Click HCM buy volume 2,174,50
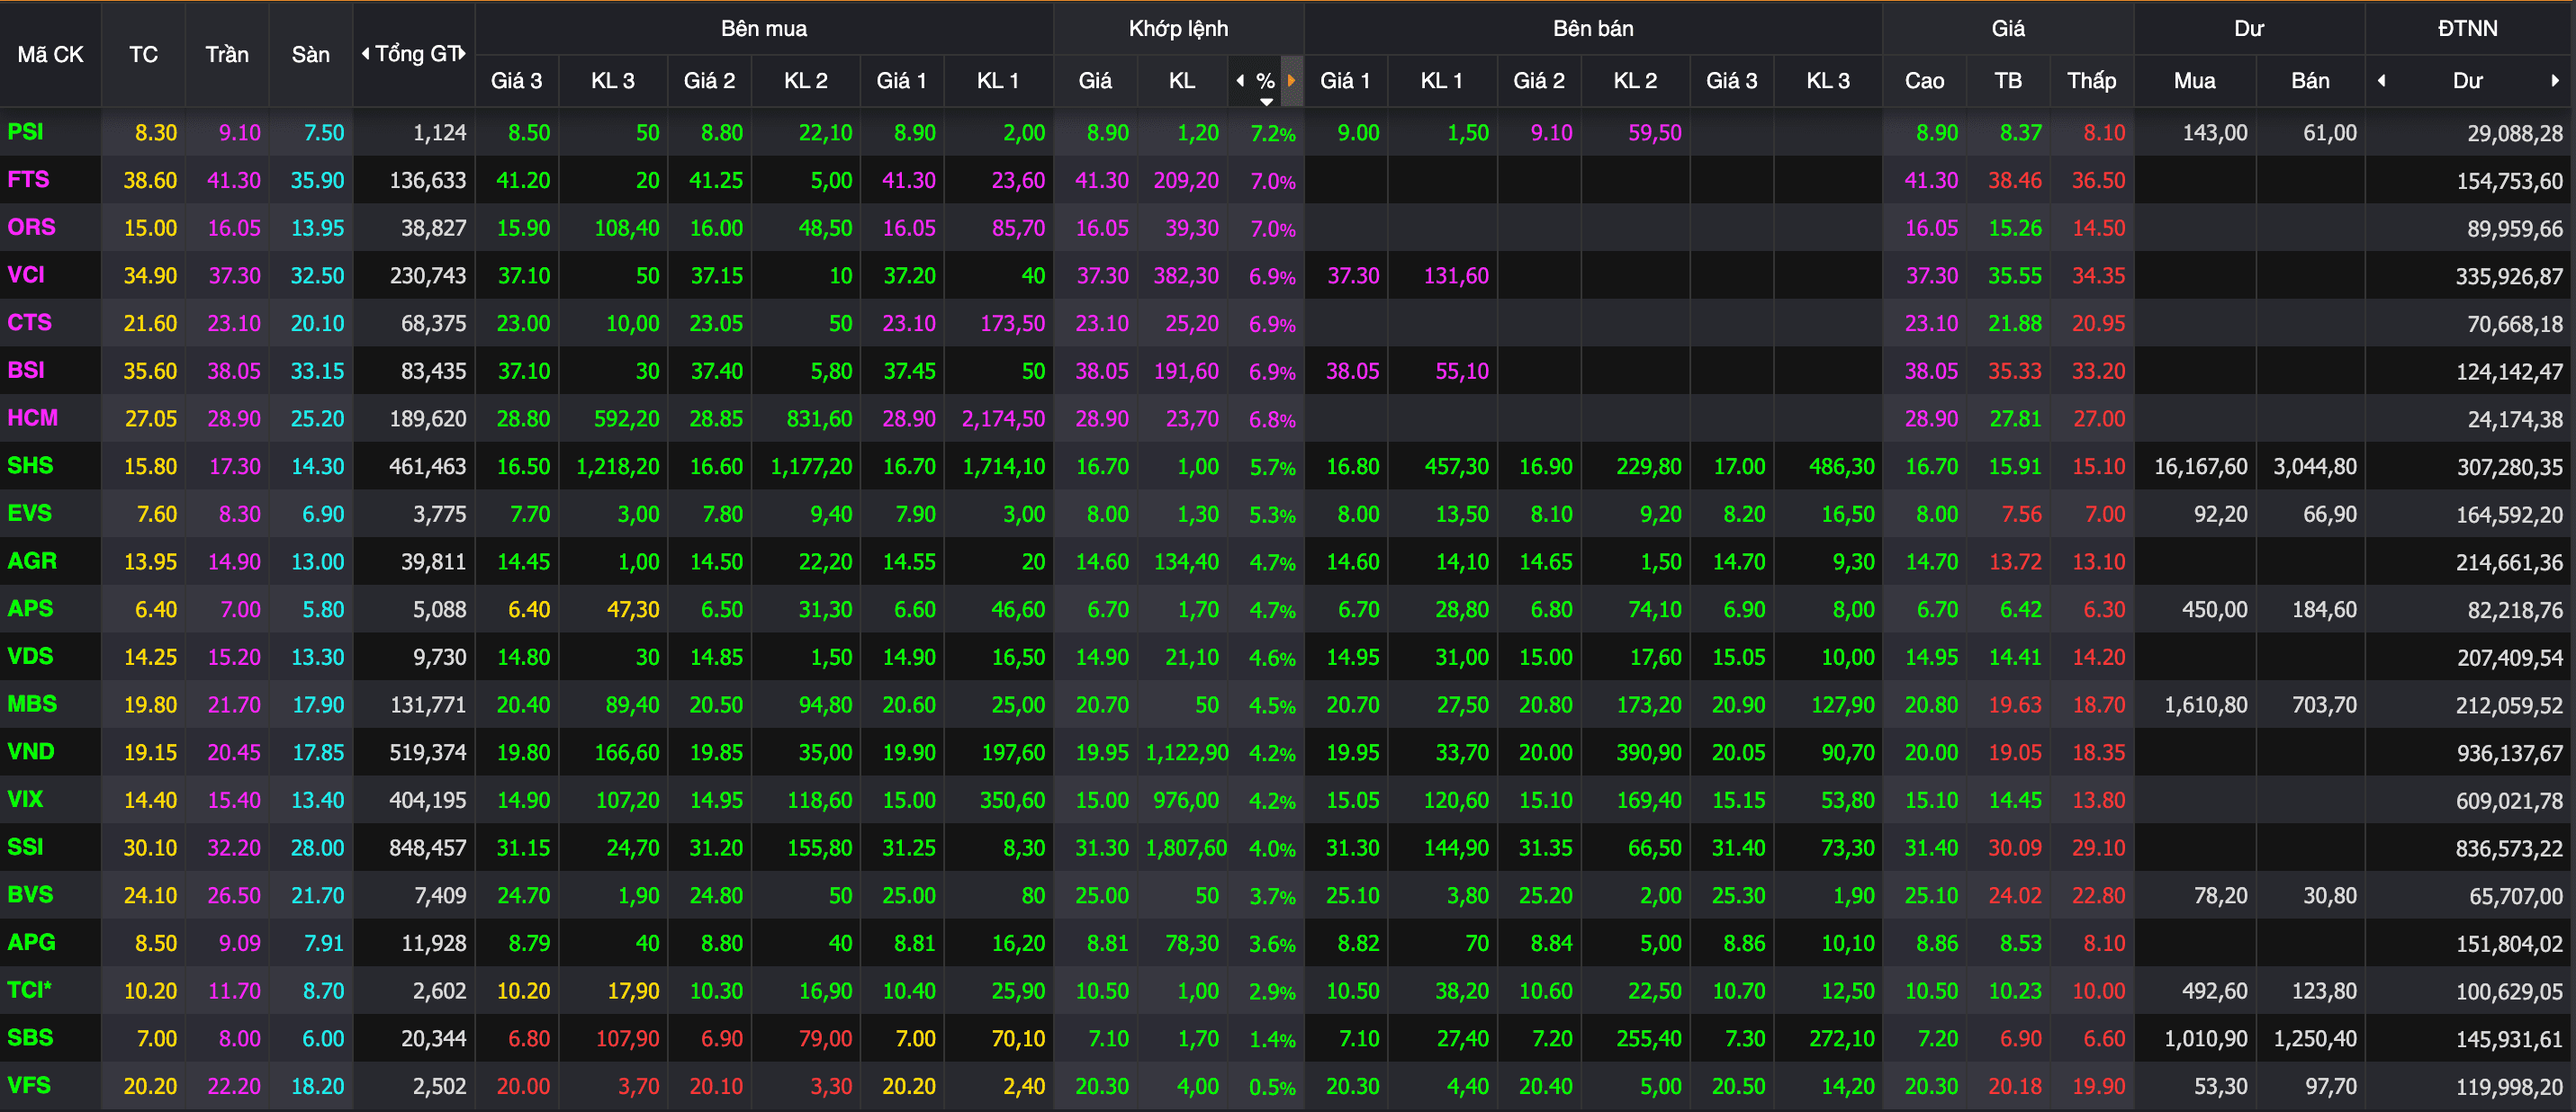This screenshot has height=1112, width=2576. 1003,419
